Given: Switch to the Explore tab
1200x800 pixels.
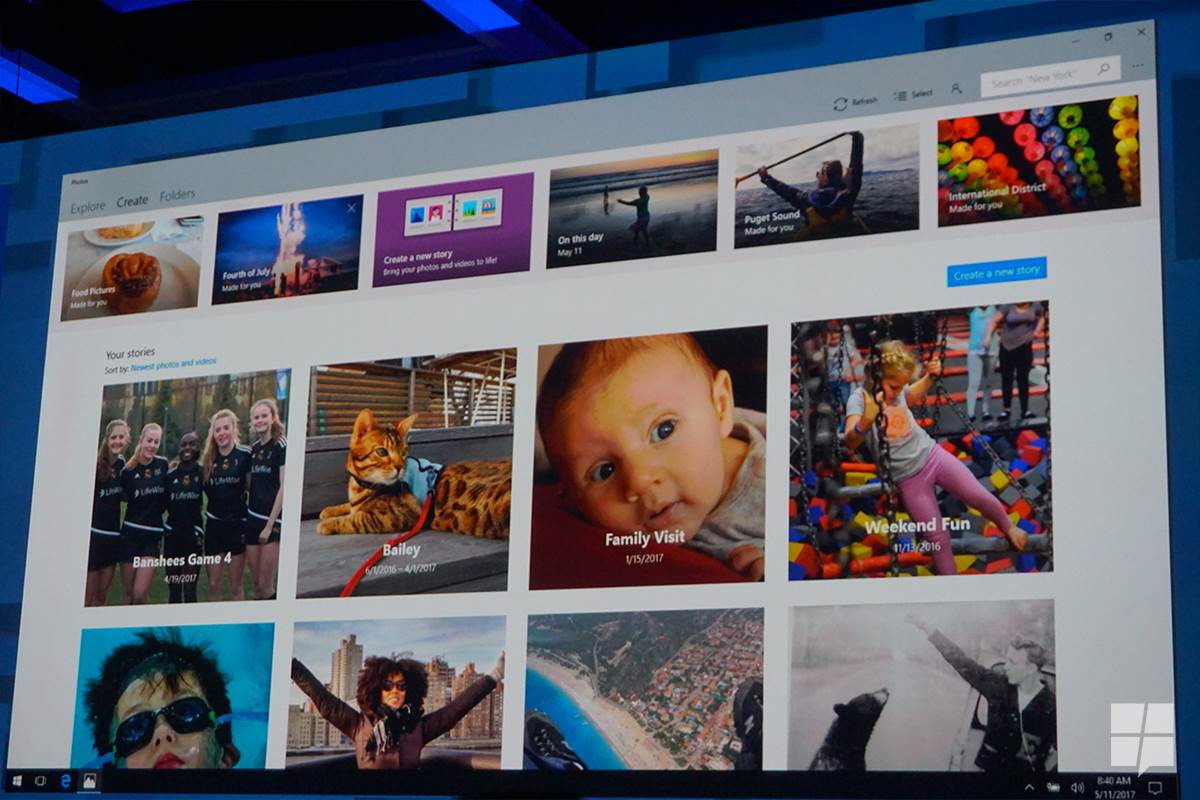Looking at the screenshot, I should (x=88, y=207).
